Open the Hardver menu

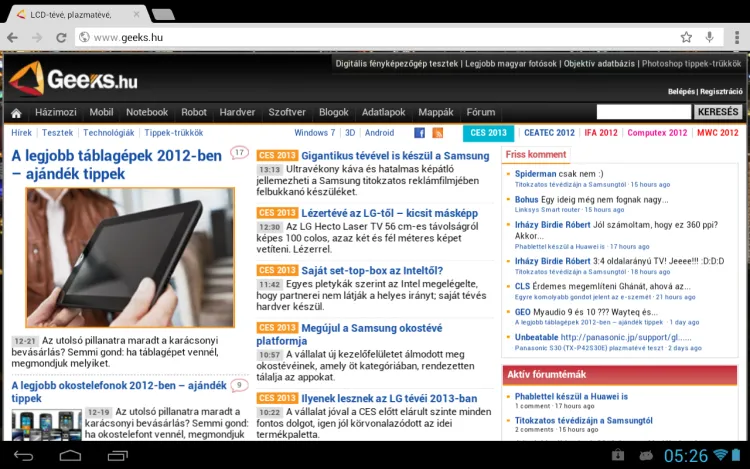[237, 112]
